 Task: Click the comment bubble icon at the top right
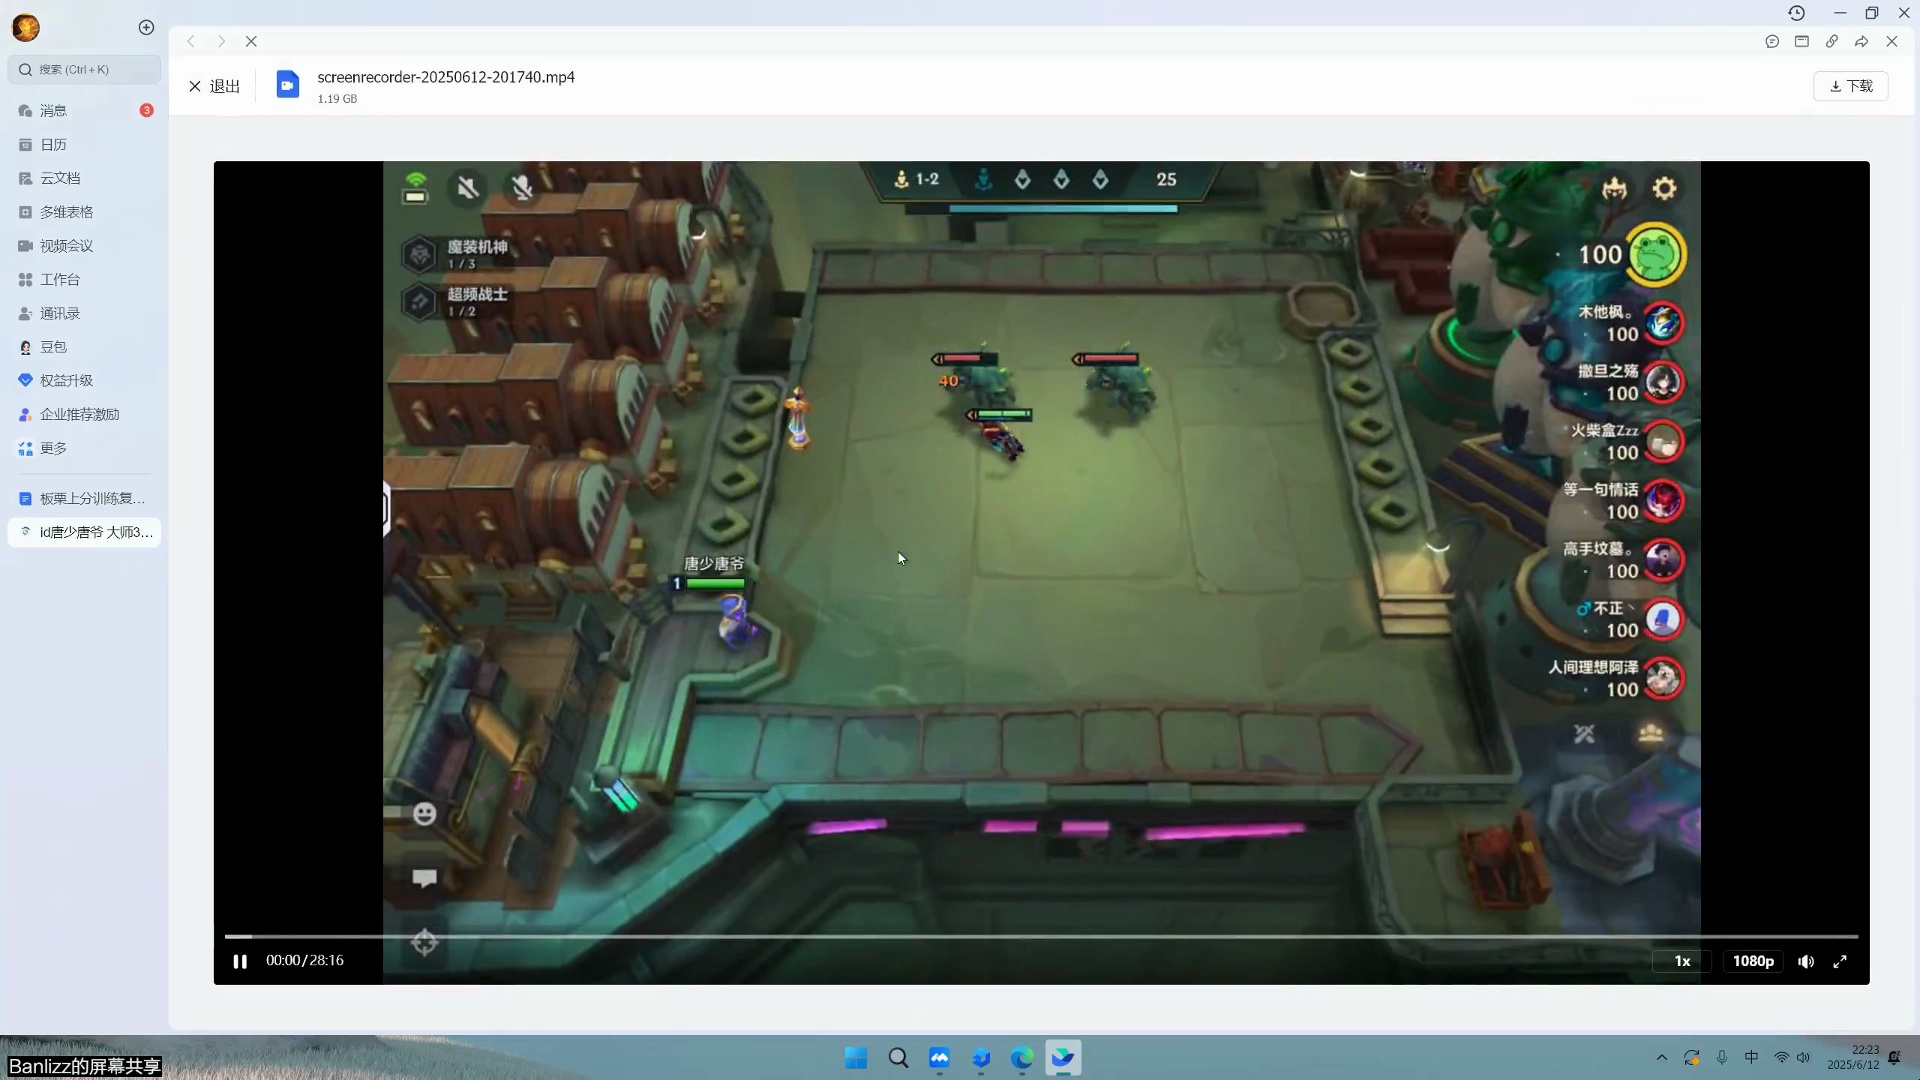(1772, 41)
